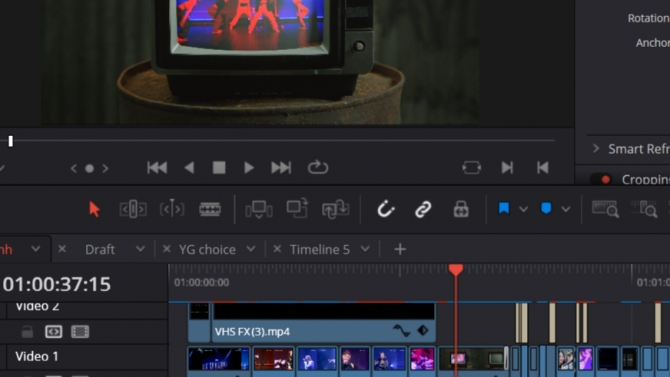Viewport: 670px width, 377px height.
Task: Close the Draft timeline tab
Action: click(x=62, y=249)
